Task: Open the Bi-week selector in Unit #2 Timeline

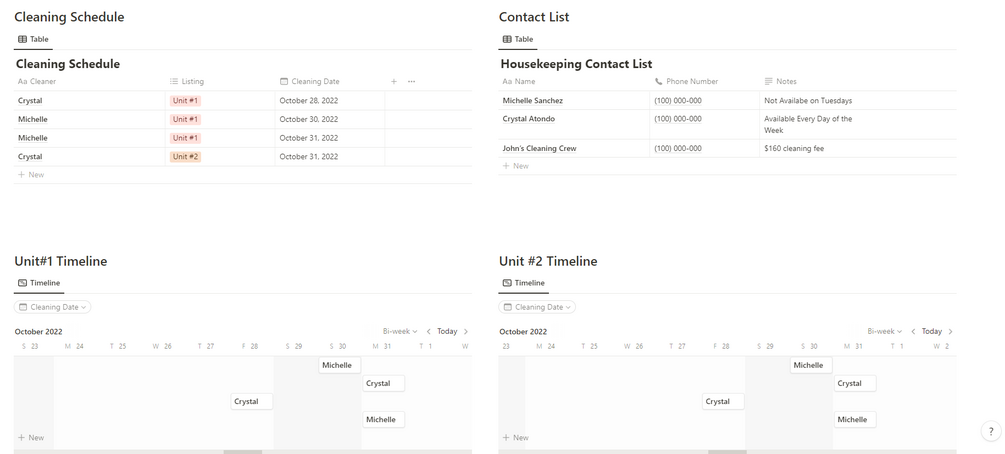Action: point(884,332)
